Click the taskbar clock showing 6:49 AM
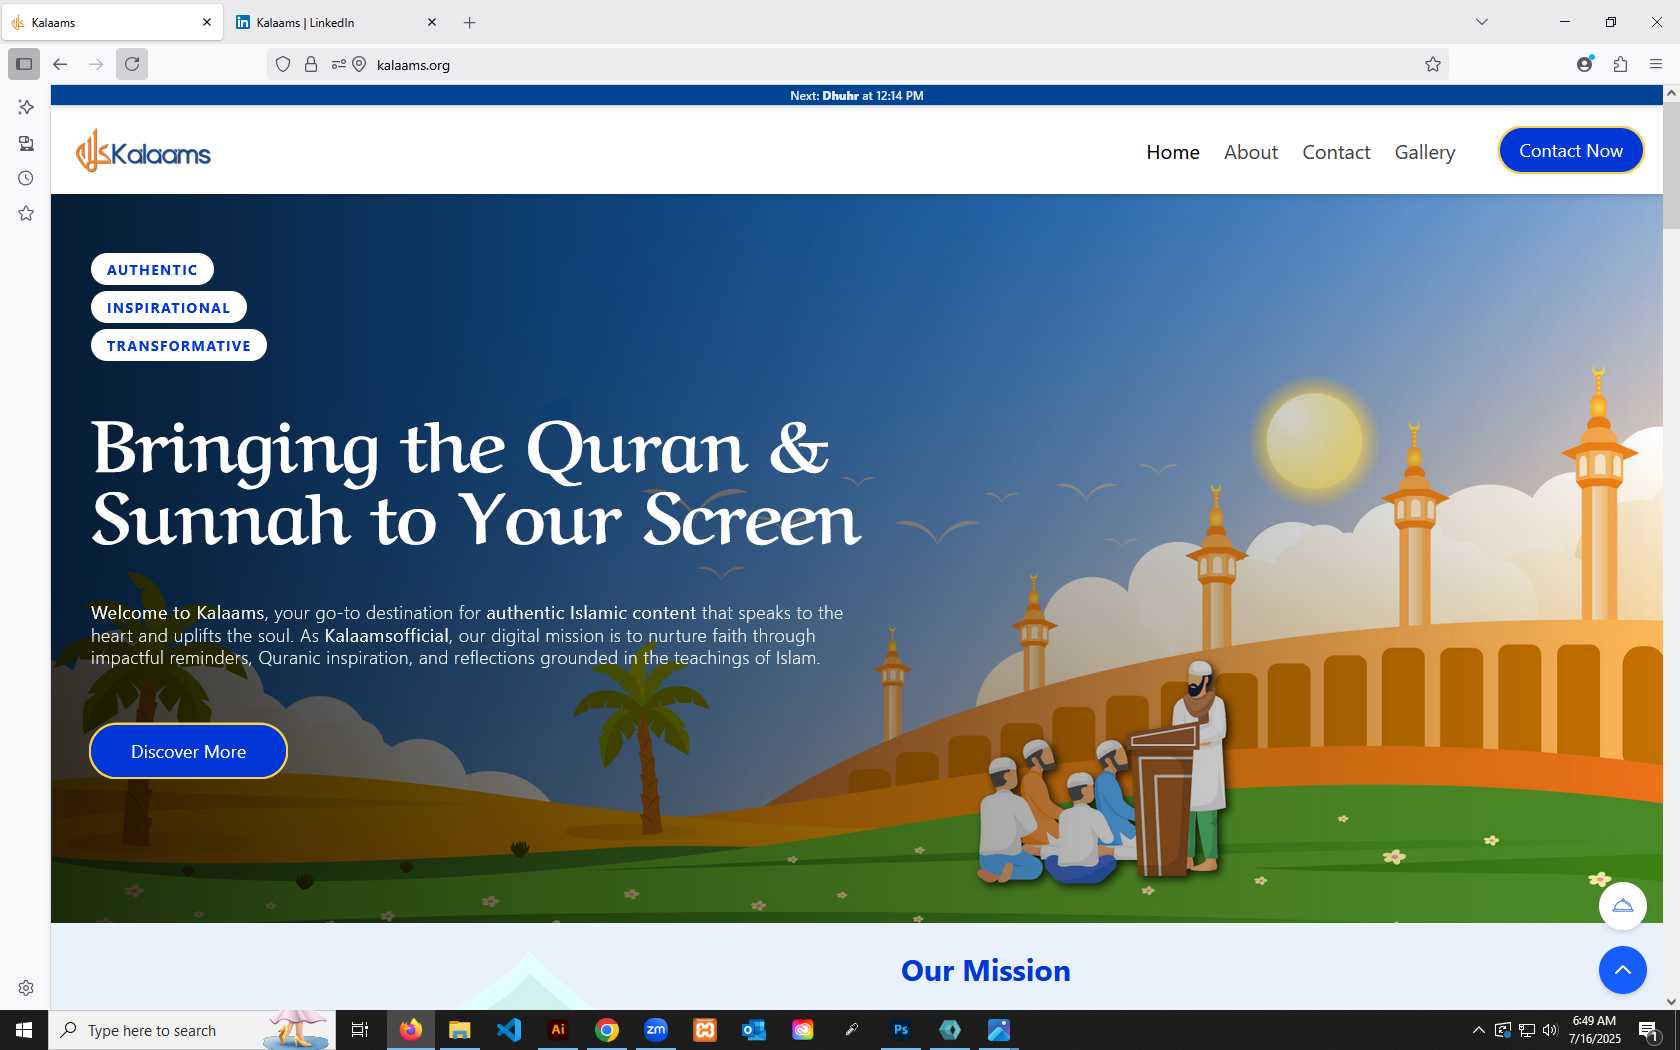The image size is (1680, 1050). pyautogui.click(x=1594, y=1030)
